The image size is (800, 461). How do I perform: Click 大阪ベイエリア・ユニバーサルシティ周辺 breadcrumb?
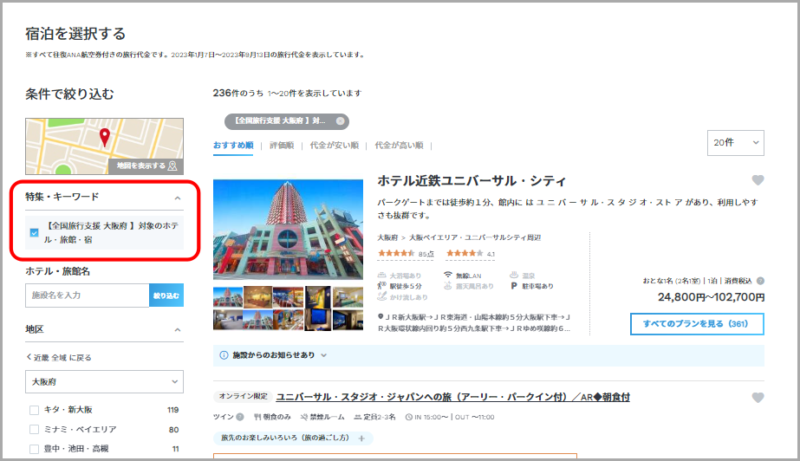(475, 238)
